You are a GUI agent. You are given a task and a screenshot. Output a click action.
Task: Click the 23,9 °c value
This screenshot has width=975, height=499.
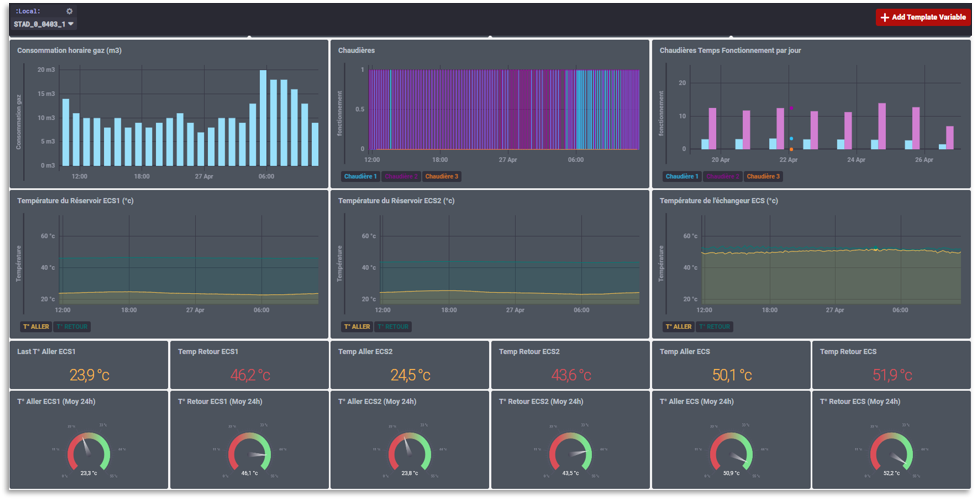coord(89,375)
